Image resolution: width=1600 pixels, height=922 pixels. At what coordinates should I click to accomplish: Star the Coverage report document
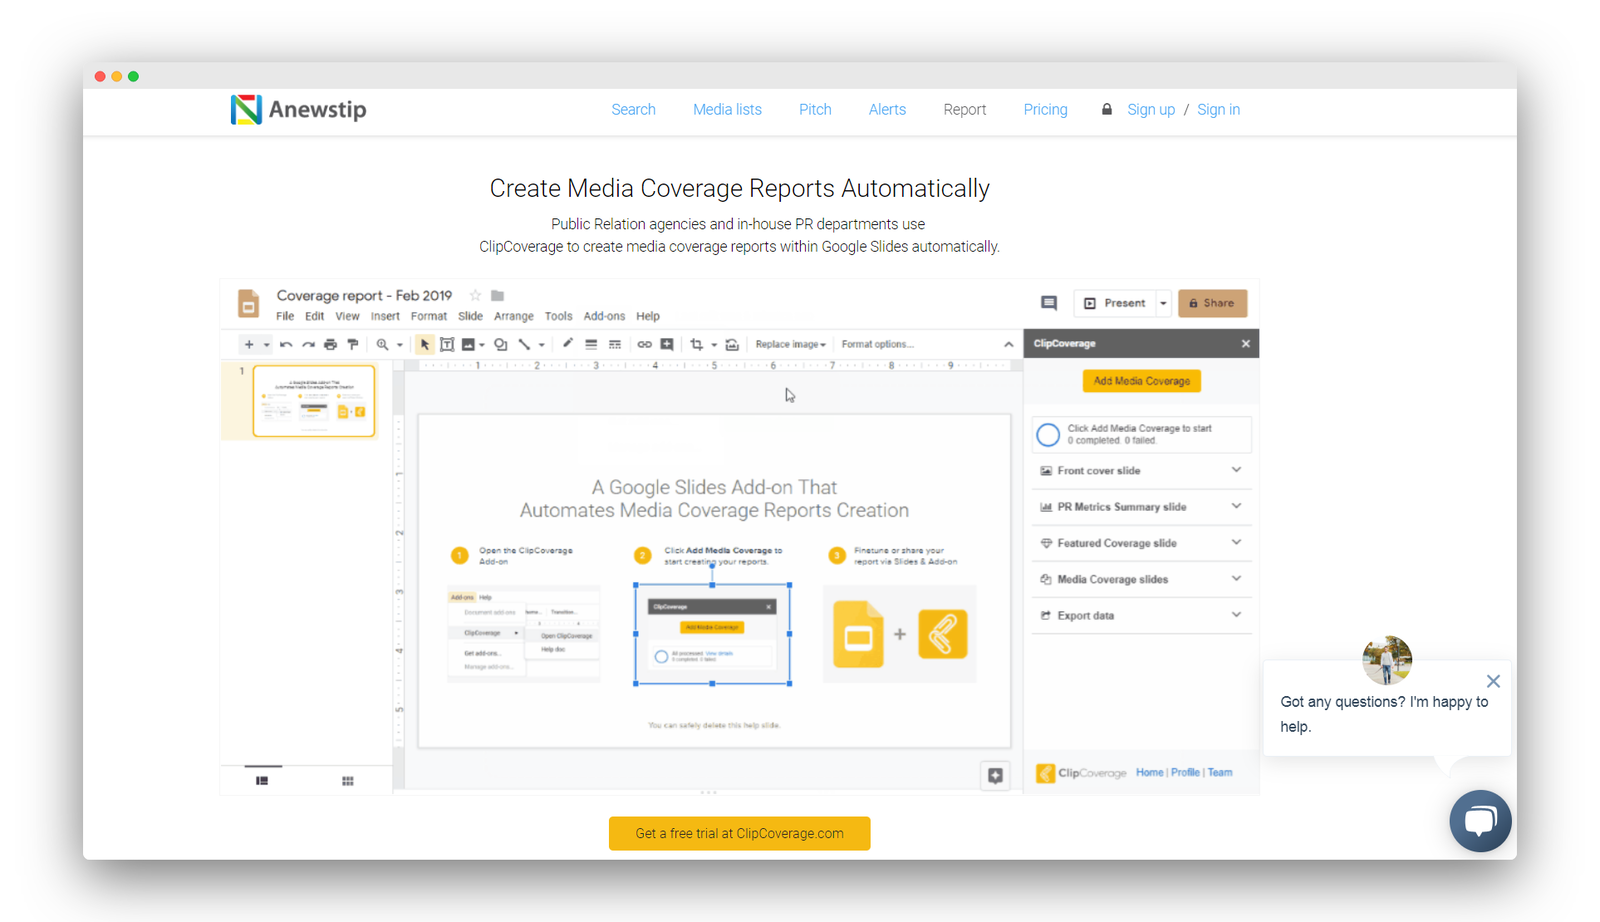(476, 296)
